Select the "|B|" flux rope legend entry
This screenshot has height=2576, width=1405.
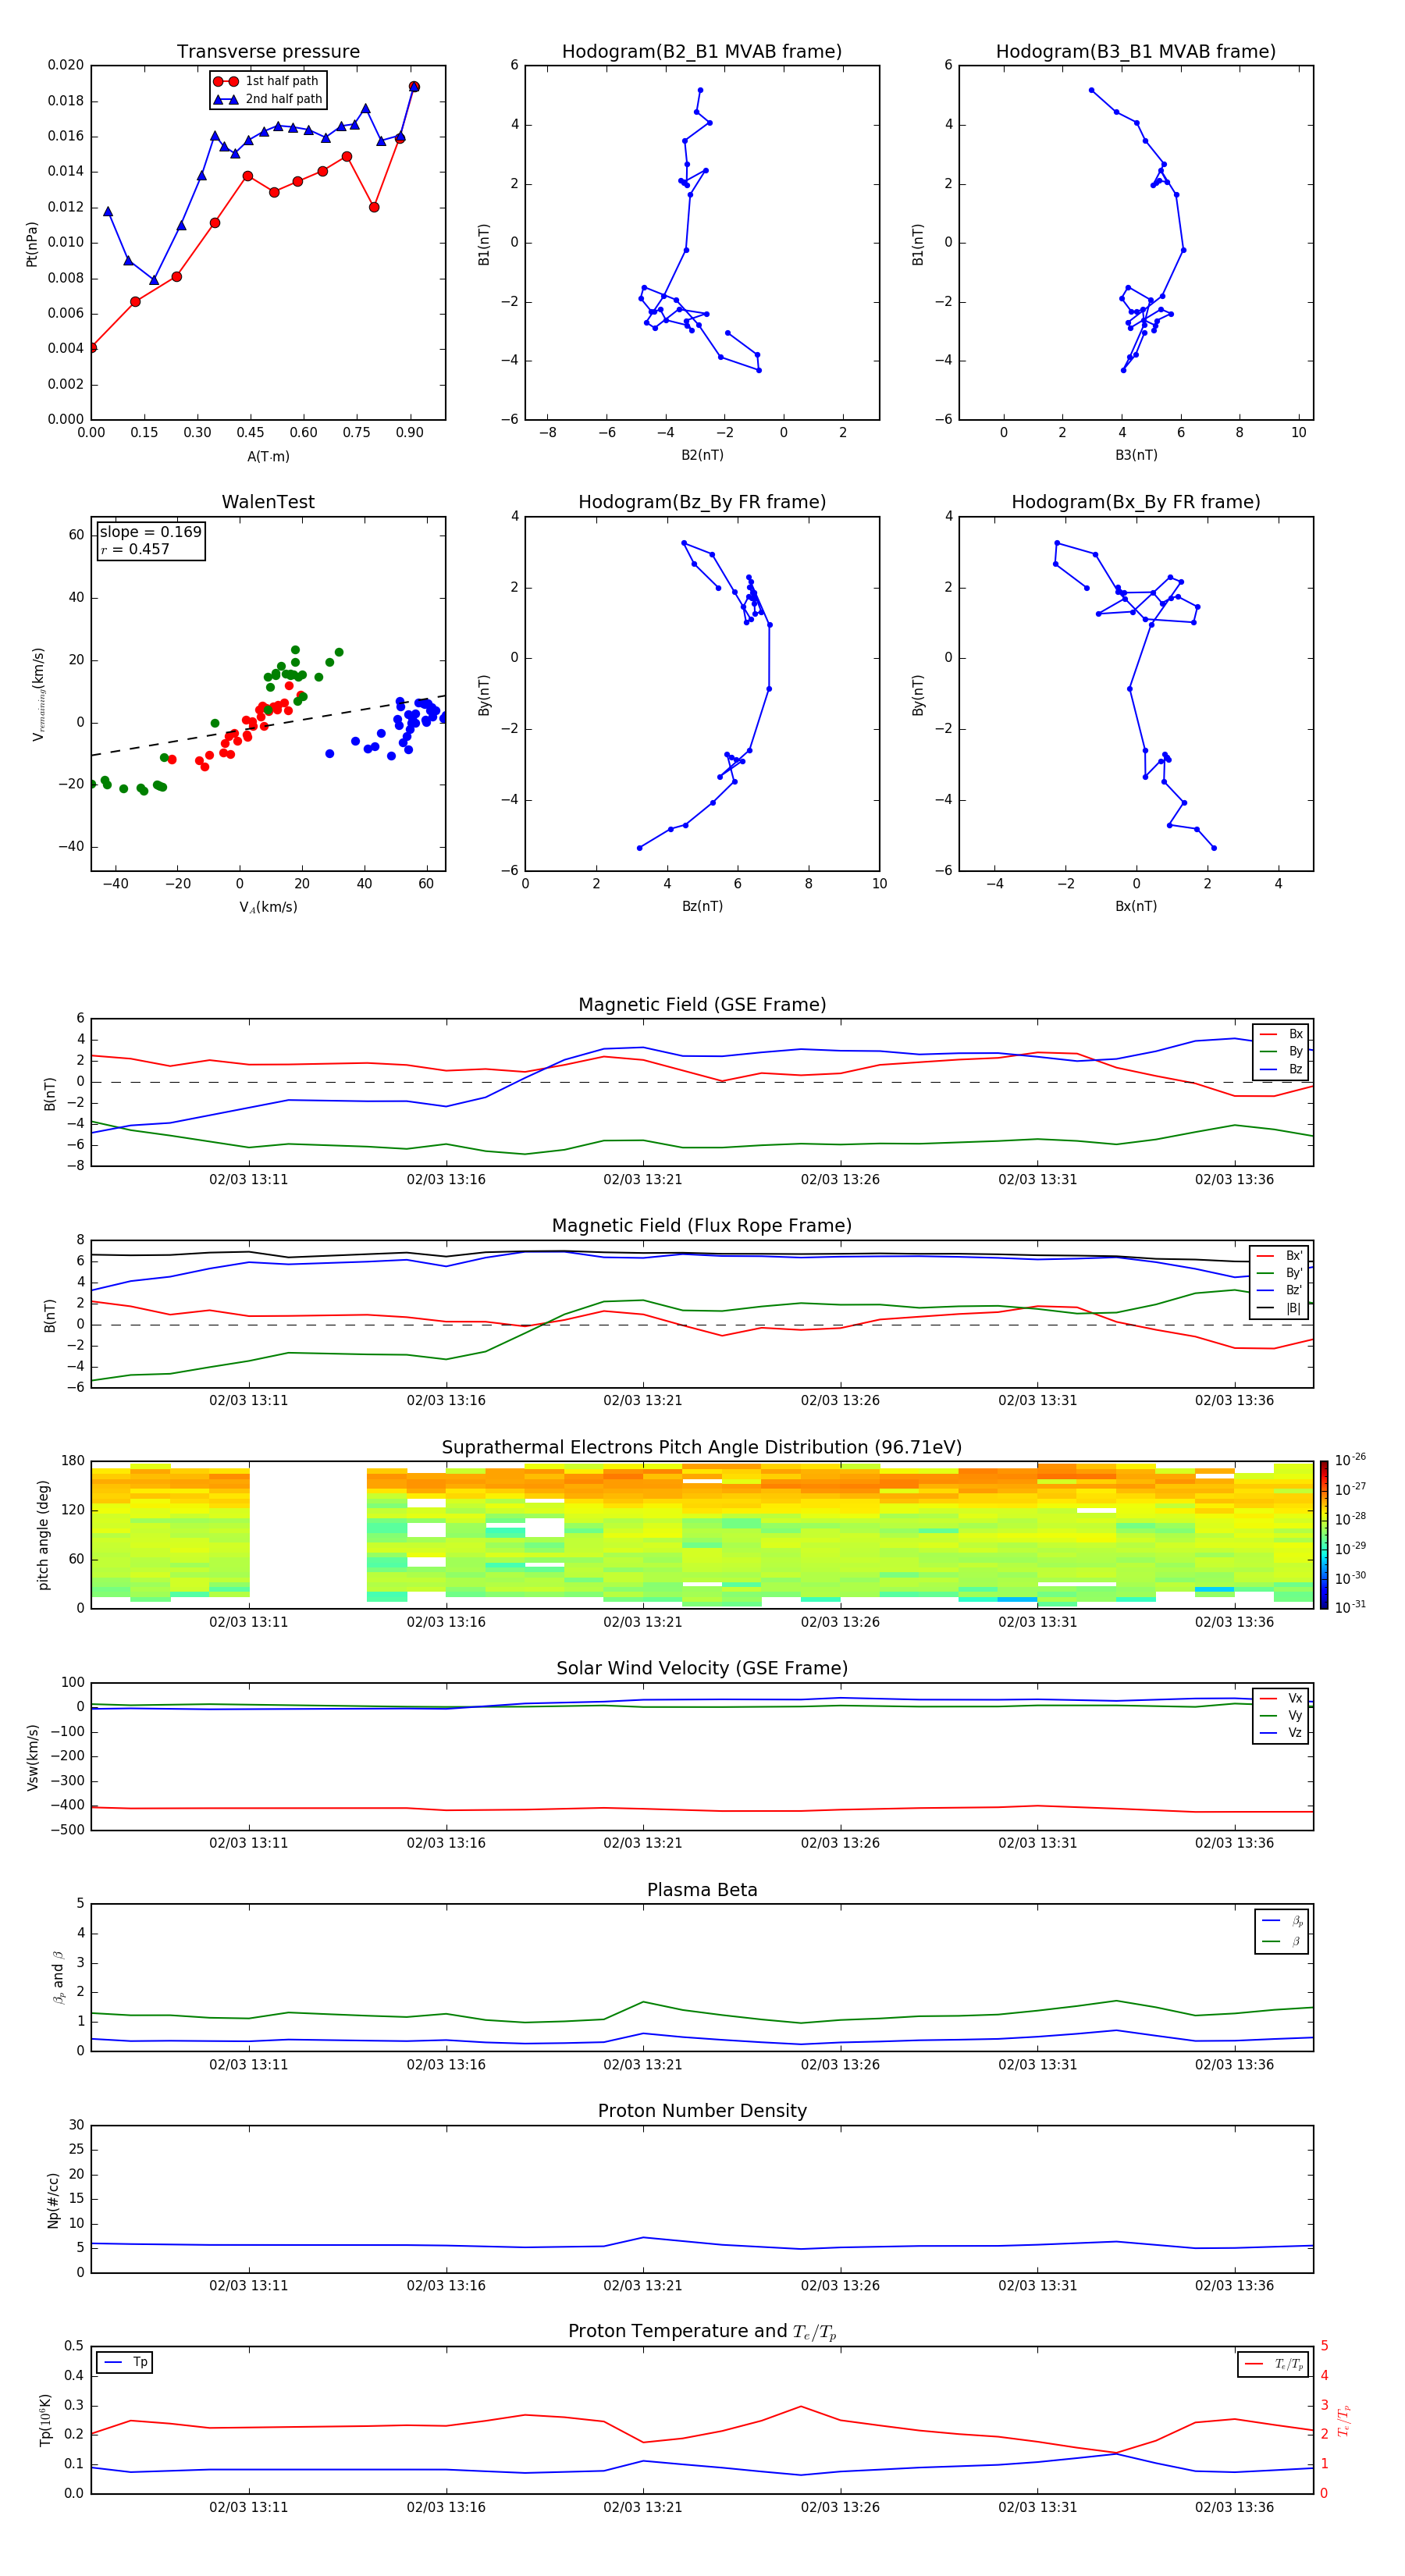click(x=1280, y=1308)
